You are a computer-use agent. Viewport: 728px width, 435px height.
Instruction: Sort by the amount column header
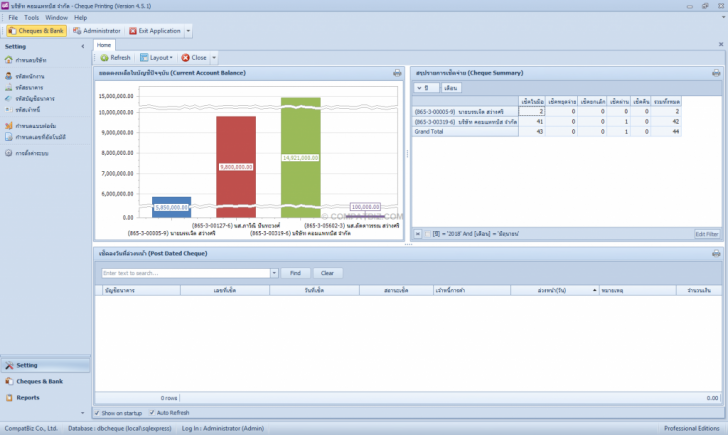tap(698, 290)
